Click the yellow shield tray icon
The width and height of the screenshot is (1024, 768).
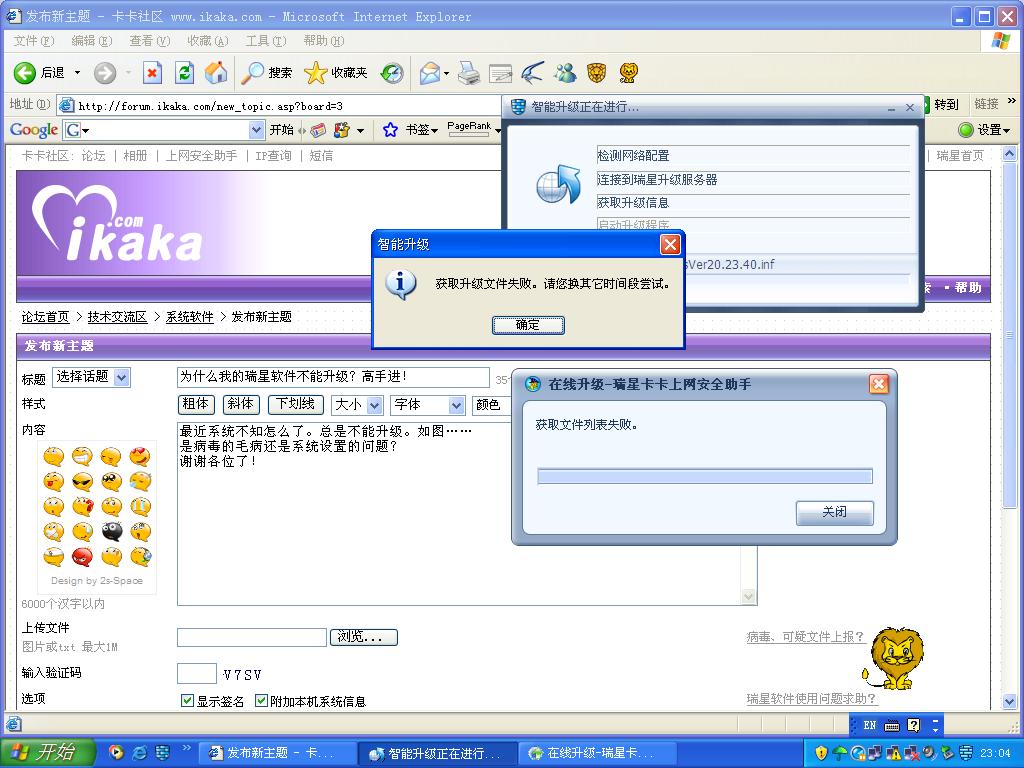(822, 753)
